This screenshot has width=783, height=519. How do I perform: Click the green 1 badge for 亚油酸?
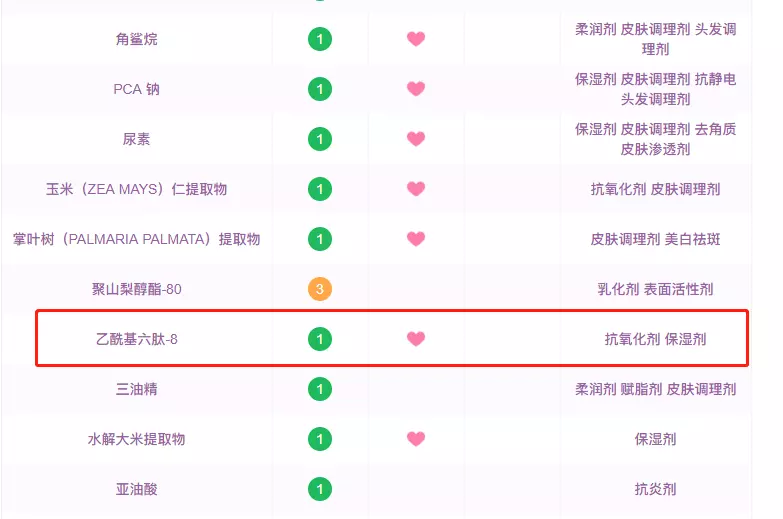(320, 489)
